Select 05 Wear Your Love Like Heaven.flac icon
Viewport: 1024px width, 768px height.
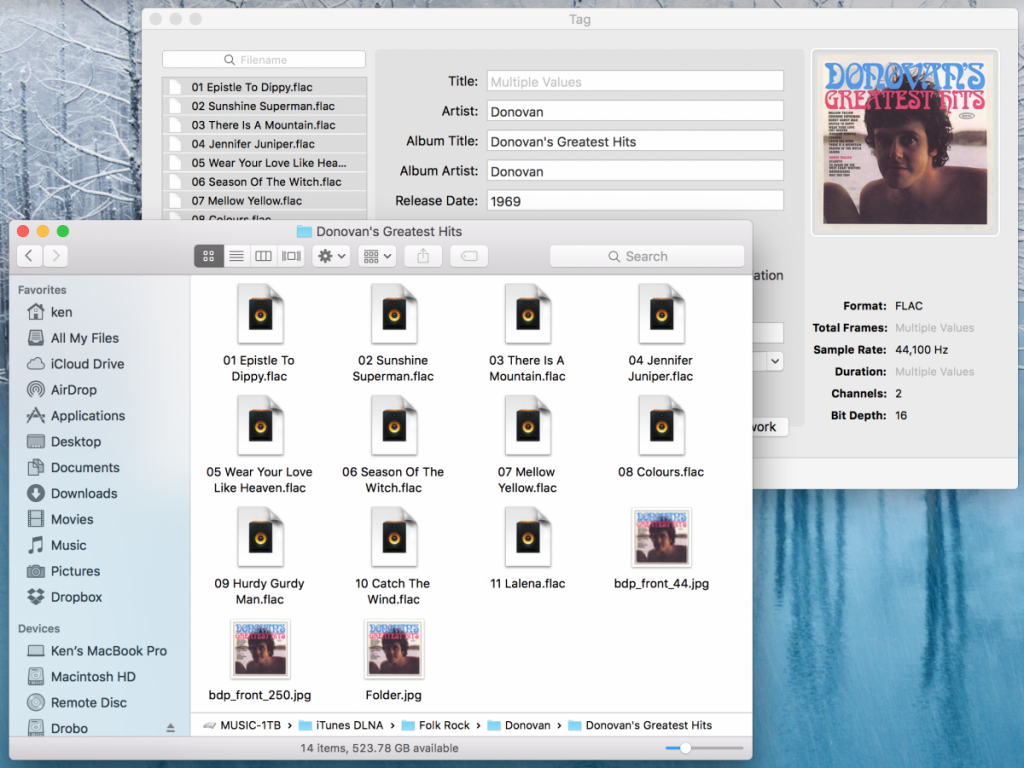pyautogui.click(x=260, y=426)
